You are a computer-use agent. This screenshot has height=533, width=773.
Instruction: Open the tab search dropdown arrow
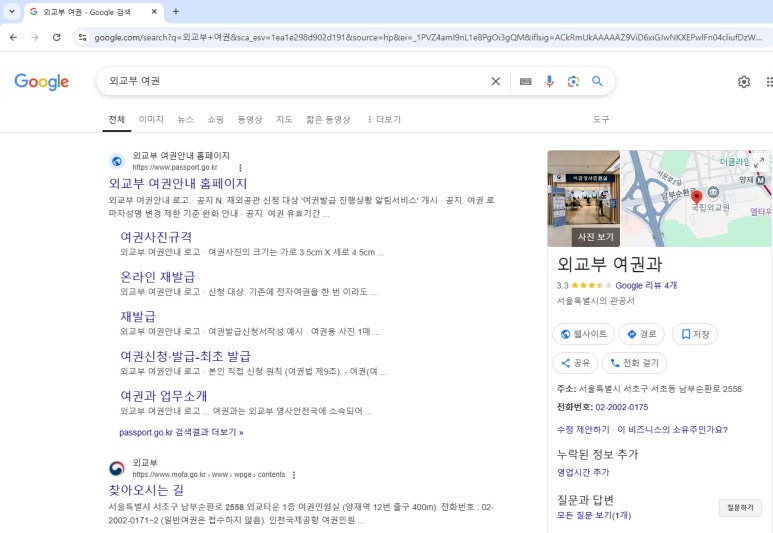[12, 11]
